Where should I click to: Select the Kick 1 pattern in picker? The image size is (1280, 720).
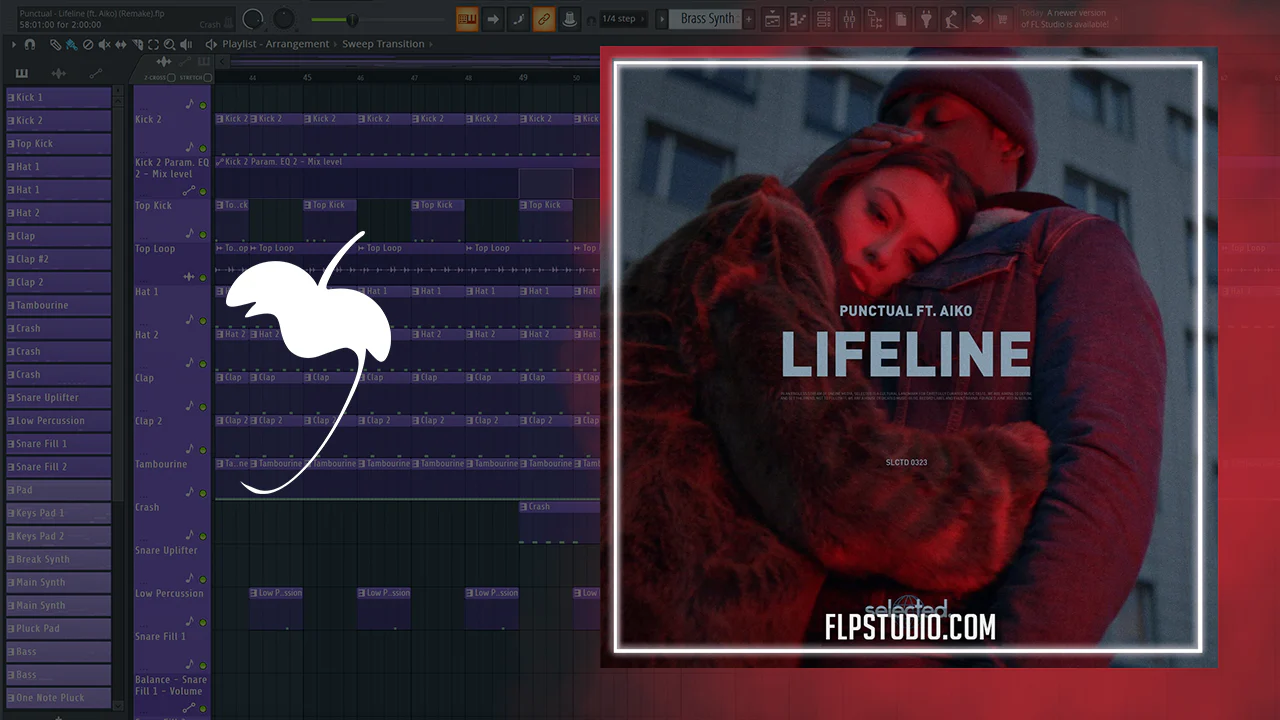[x=58, y=97]
